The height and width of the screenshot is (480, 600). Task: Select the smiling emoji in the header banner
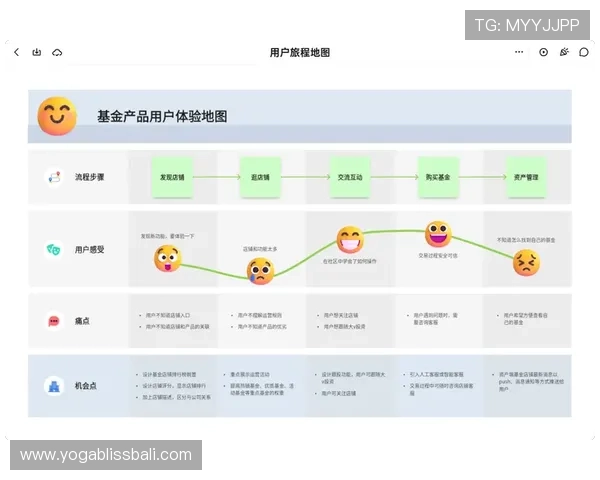(57, 116)
